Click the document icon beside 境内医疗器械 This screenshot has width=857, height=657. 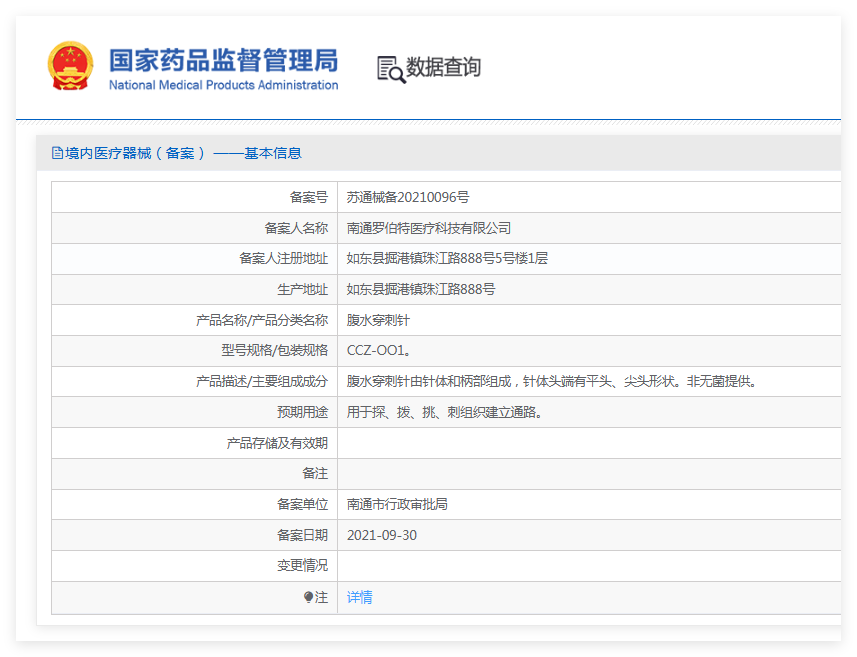click(57, 153)
